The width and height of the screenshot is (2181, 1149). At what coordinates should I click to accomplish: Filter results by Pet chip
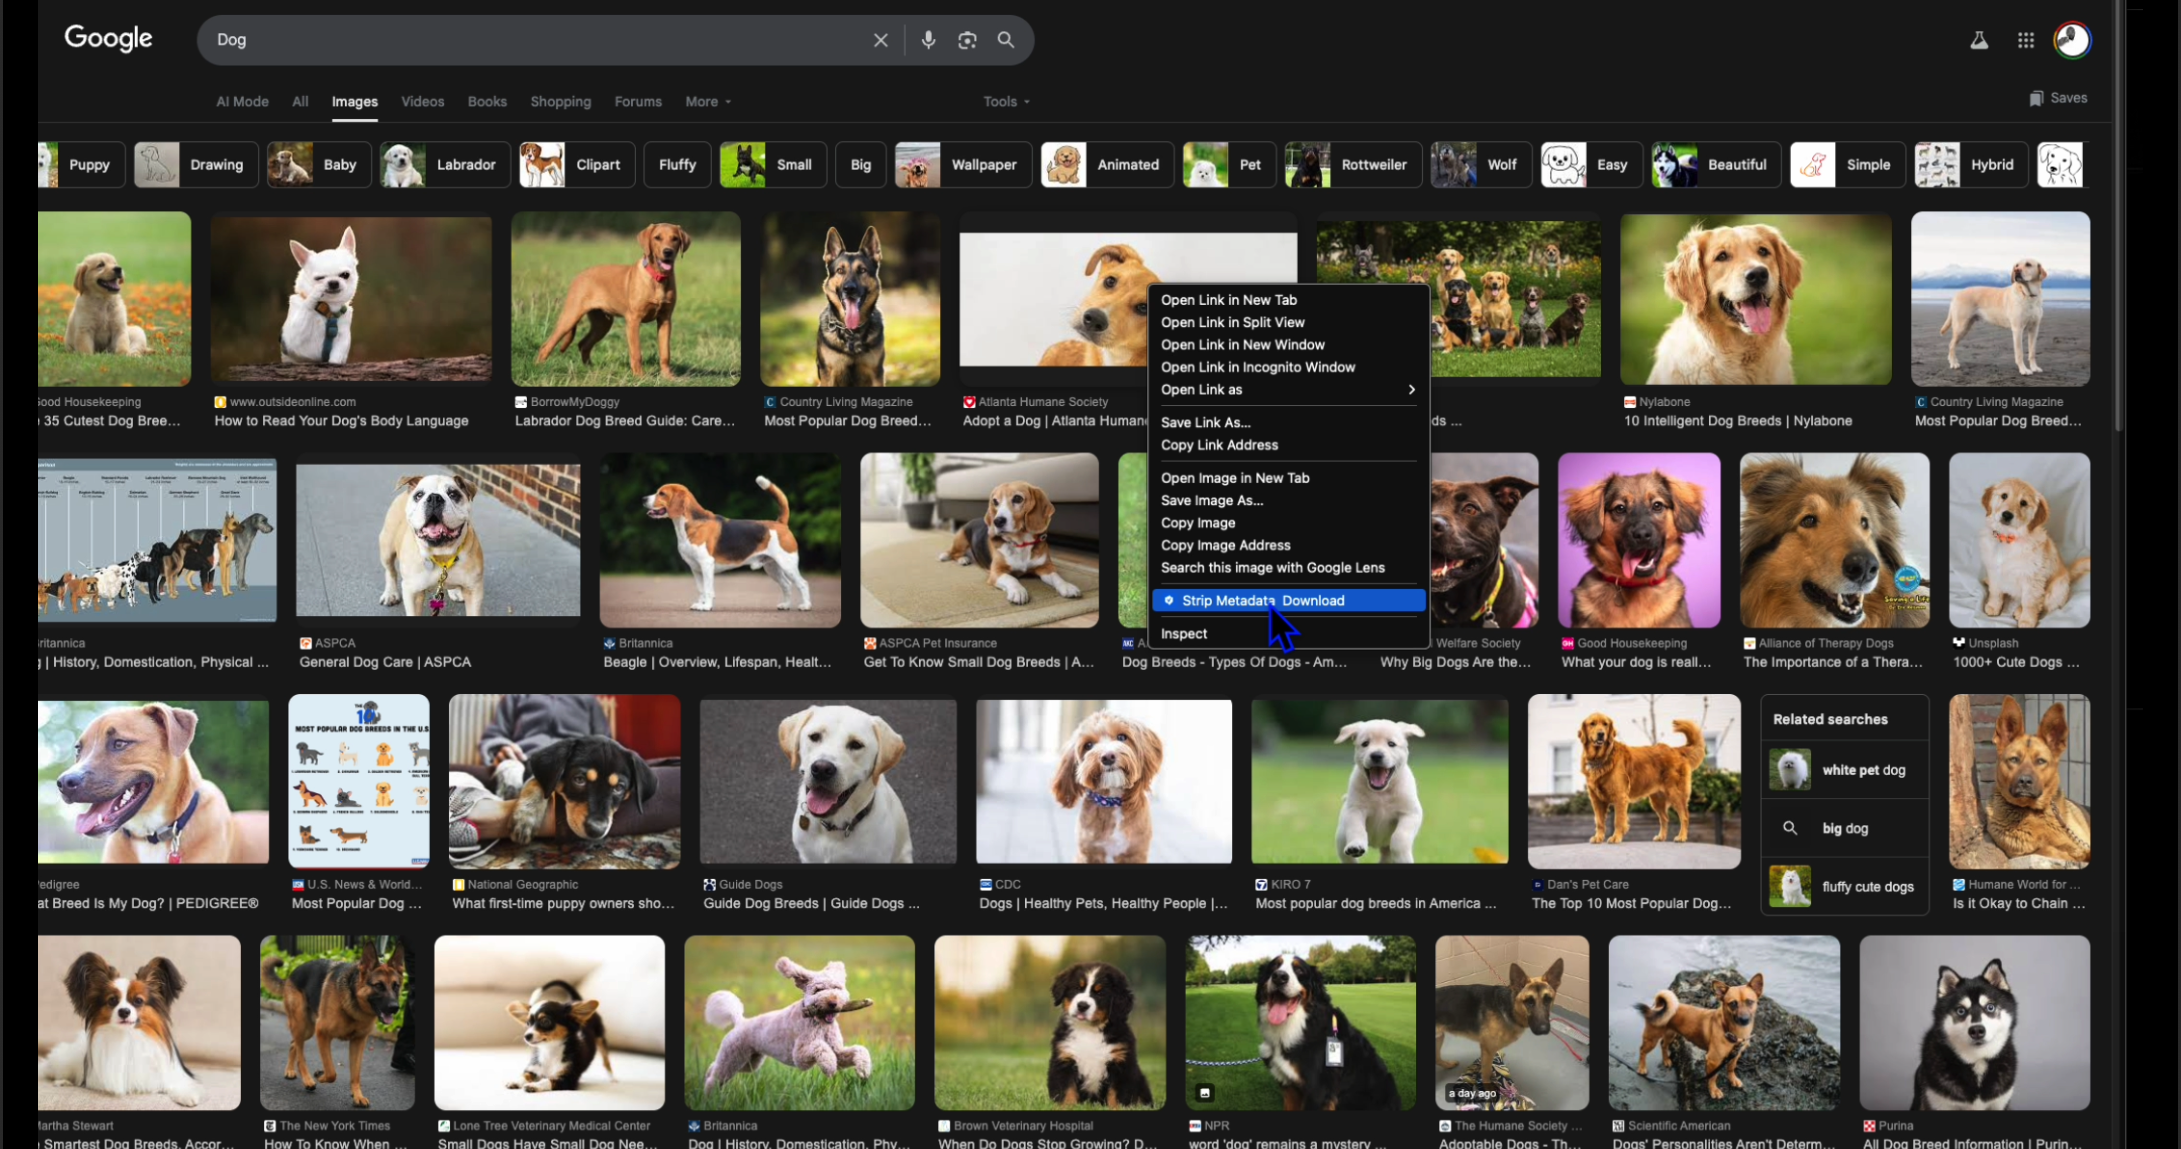point(1229,165)
